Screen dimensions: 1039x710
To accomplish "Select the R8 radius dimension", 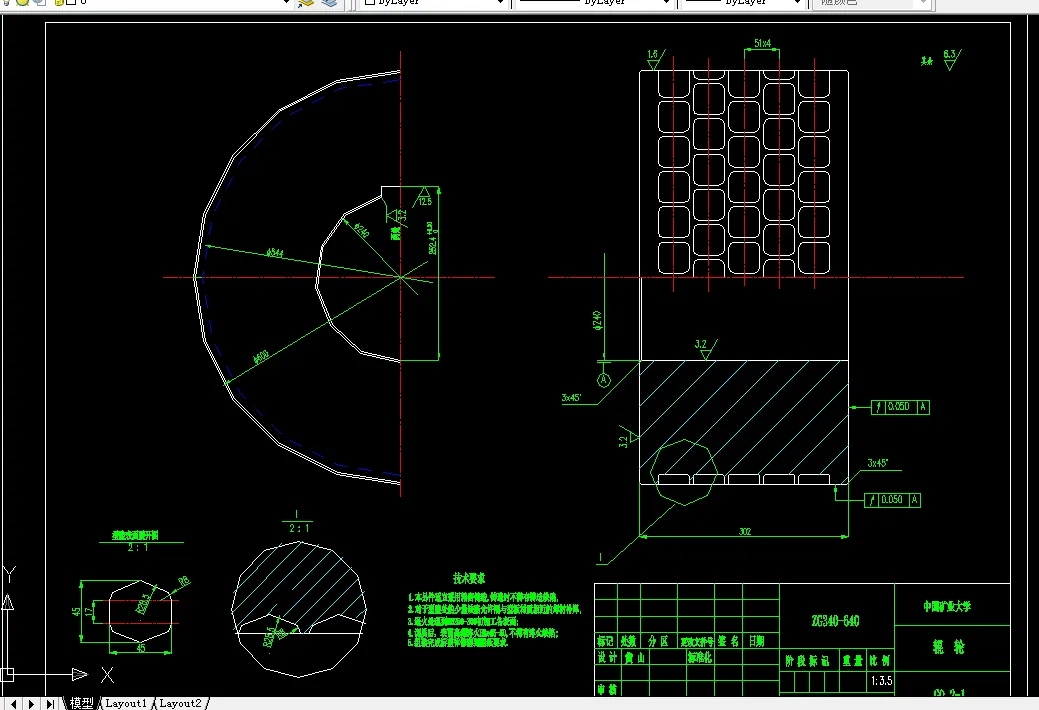I will point(184,581).
